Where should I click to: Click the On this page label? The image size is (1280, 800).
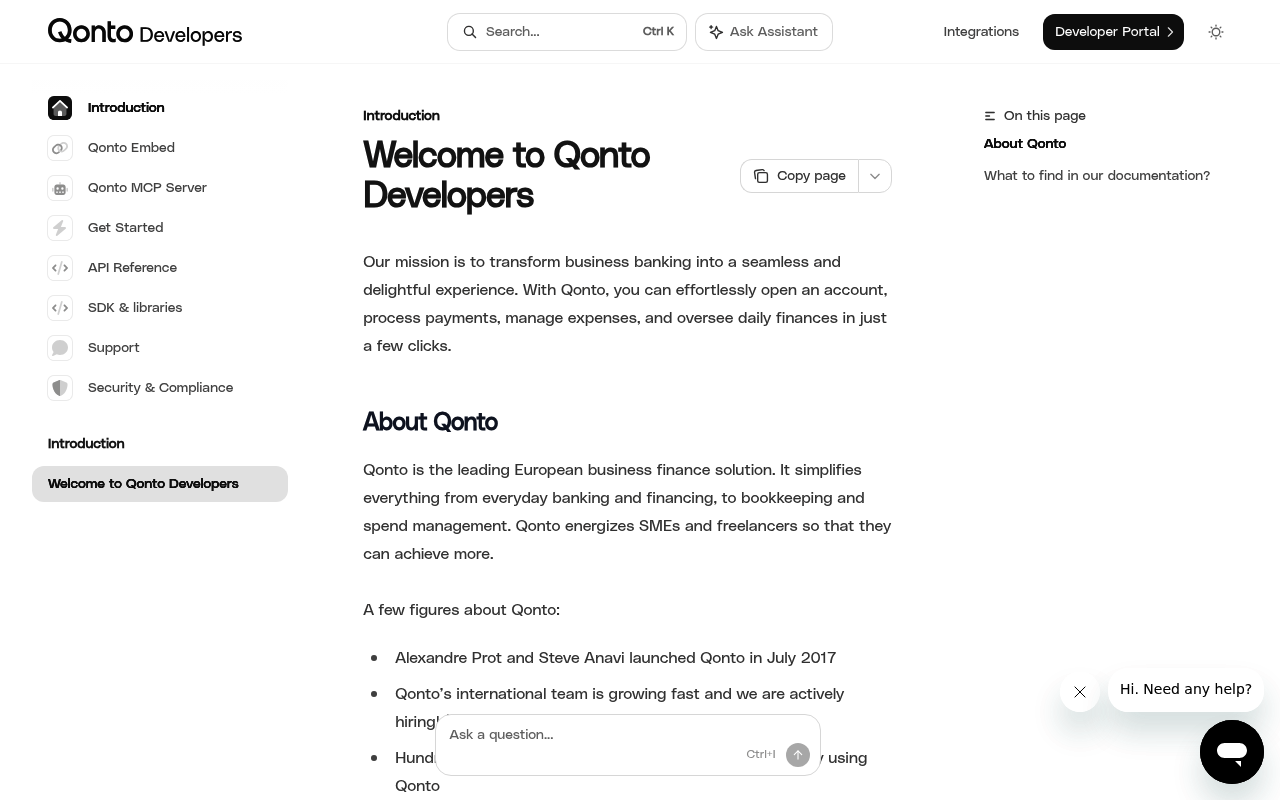[x=1045, y=116]
